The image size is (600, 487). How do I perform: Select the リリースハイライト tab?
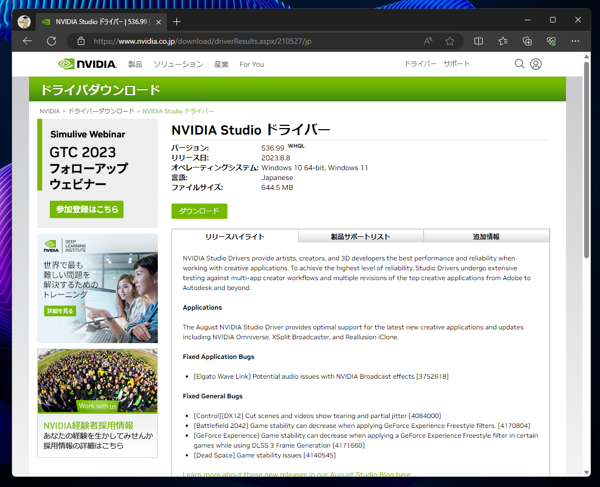click(235, 236)
